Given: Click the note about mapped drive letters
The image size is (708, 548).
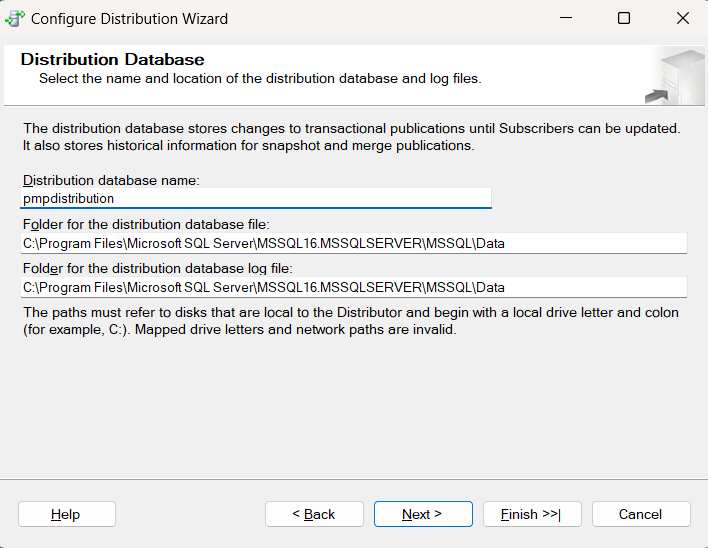Looking at the screenshot, I should [x=350, y=321].
